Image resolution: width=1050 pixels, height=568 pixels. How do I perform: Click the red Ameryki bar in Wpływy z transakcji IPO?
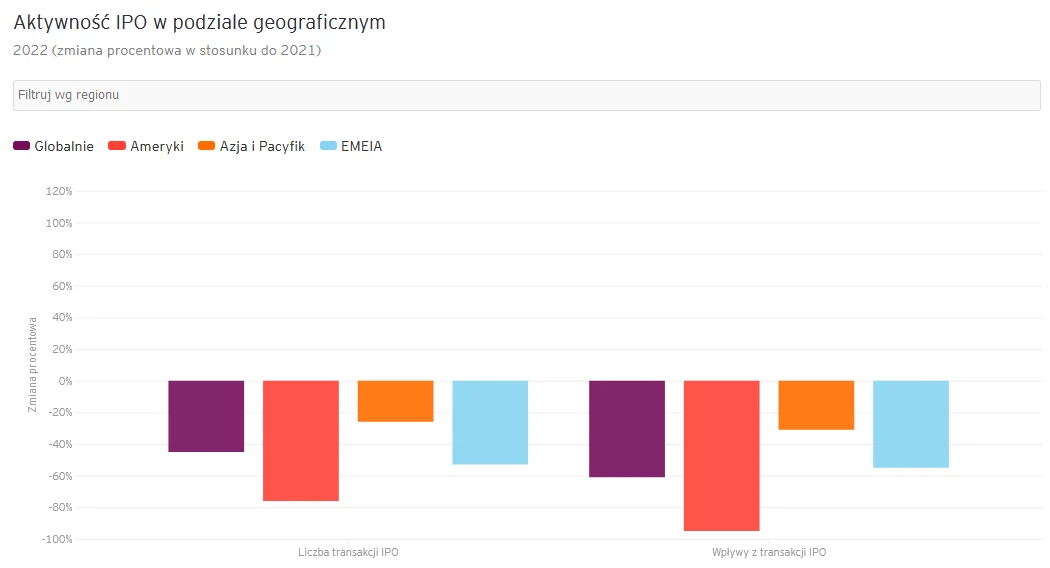[722, 455]
